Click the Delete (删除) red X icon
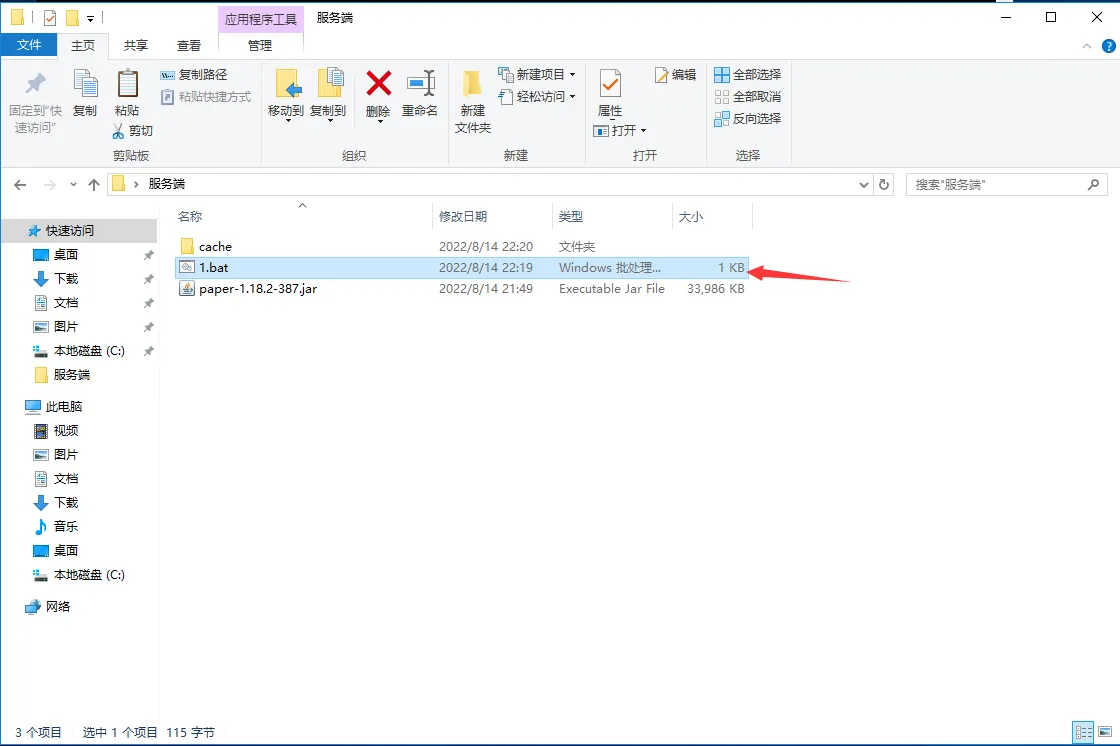 [x=378, y=85]
